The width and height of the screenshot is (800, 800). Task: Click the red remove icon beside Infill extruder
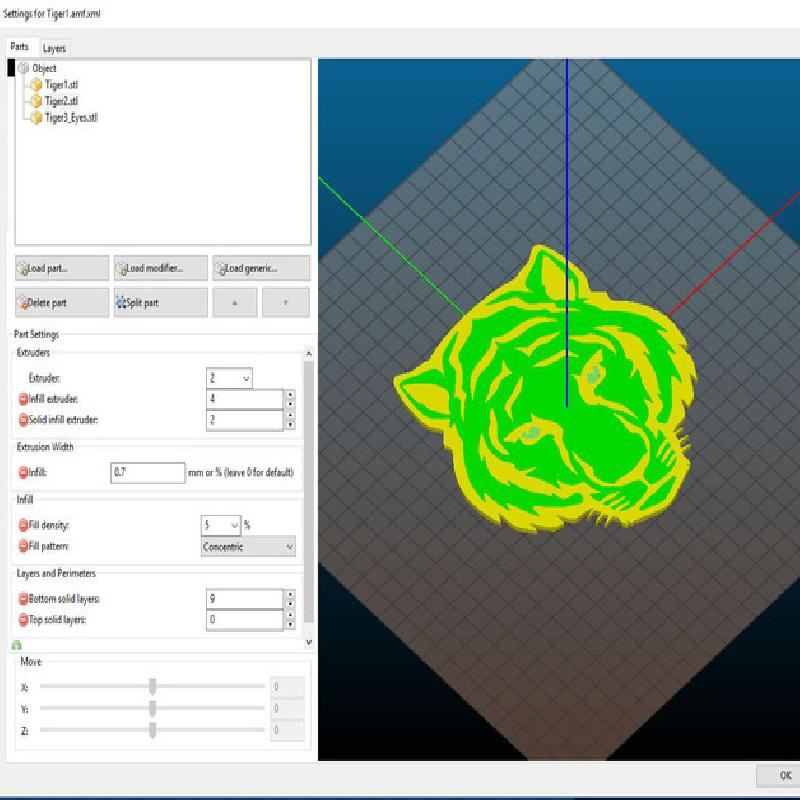(x=24, y=399)
